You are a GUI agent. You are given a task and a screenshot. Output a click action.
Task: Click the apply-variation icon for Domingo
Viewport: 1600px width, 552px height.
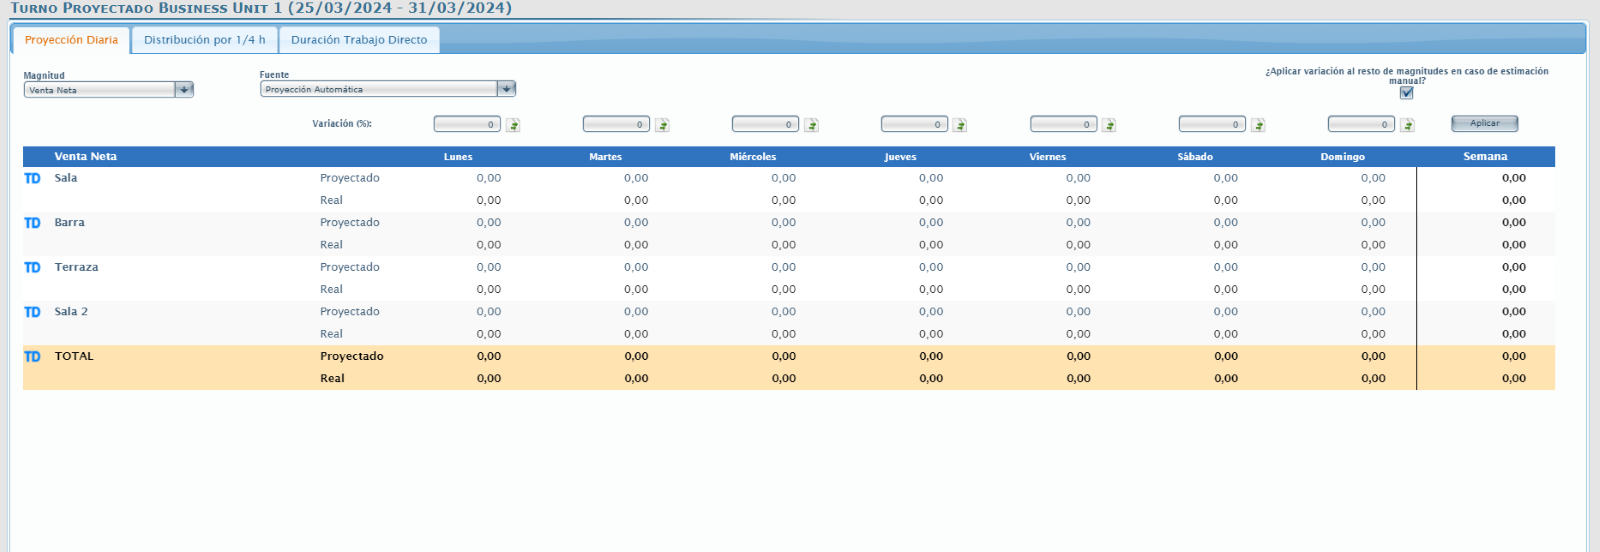1407,125
